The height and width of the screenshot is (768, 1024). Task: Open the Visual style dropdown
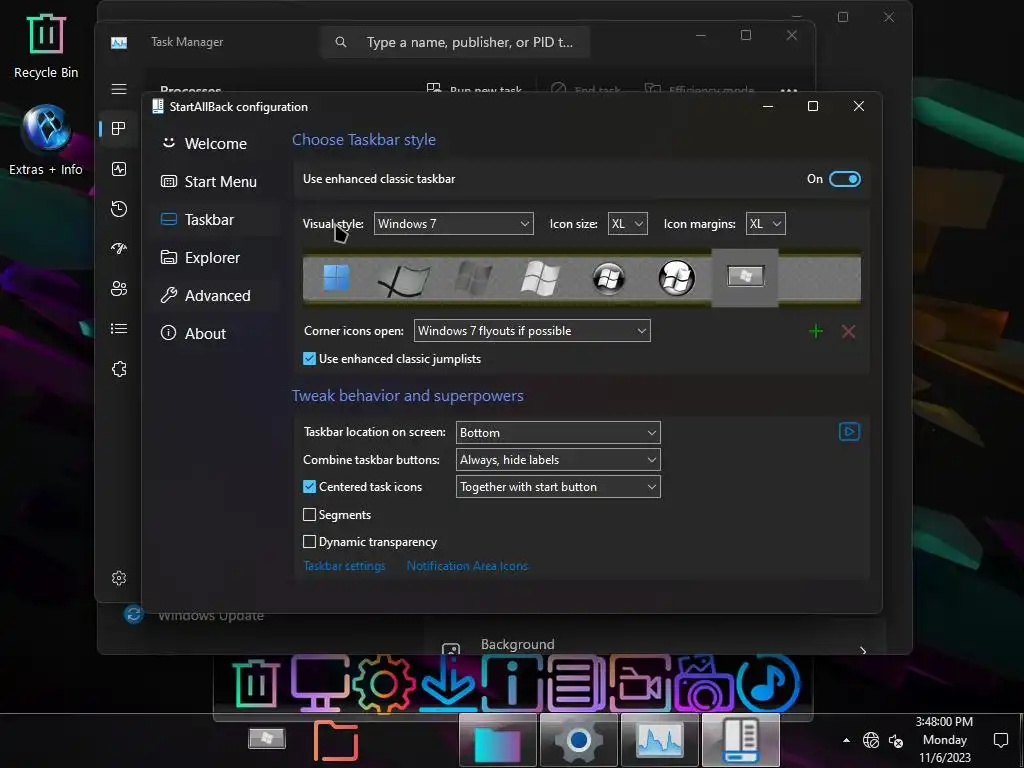453,223
